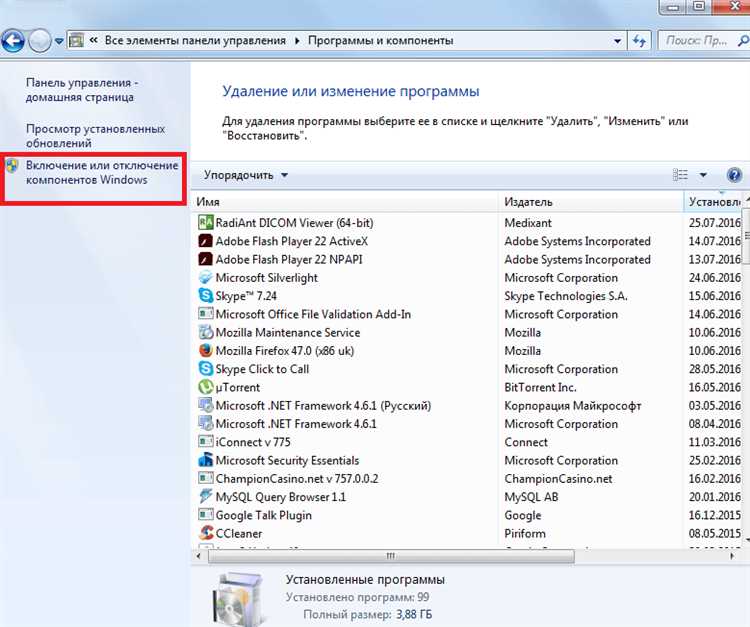Open 'Просмотр установленных обновлений' link
The width and height of the screenshot is (750, 627).
(x=95, y=136)
